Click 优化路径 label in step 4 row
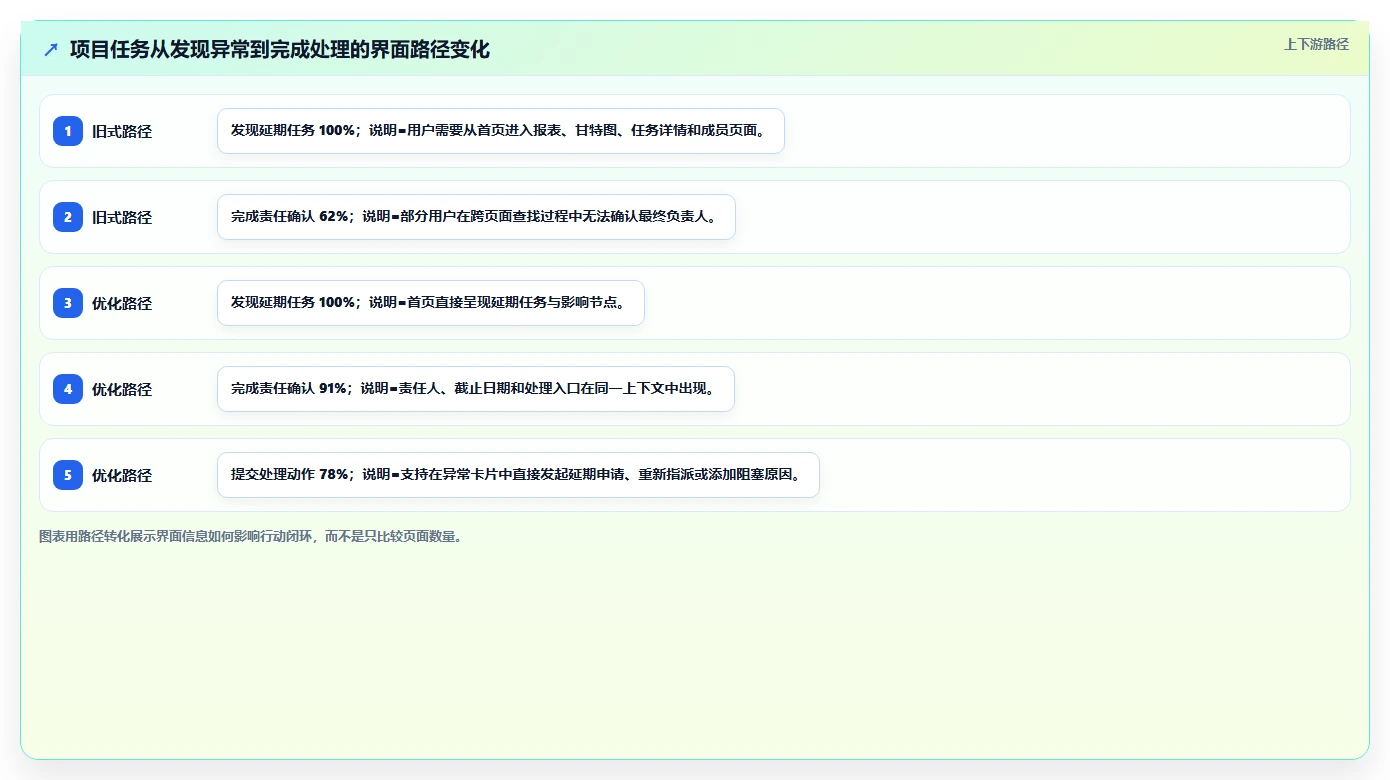 pos(122,389)
